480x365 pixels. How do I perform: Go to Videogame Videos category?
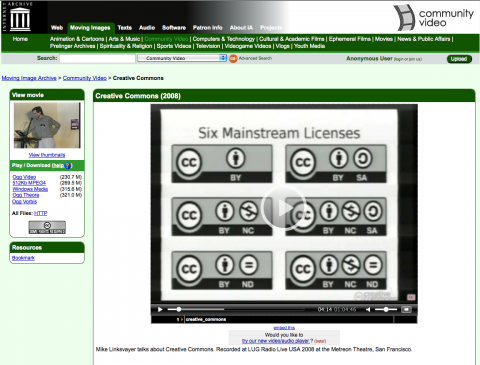click(248, 46)
